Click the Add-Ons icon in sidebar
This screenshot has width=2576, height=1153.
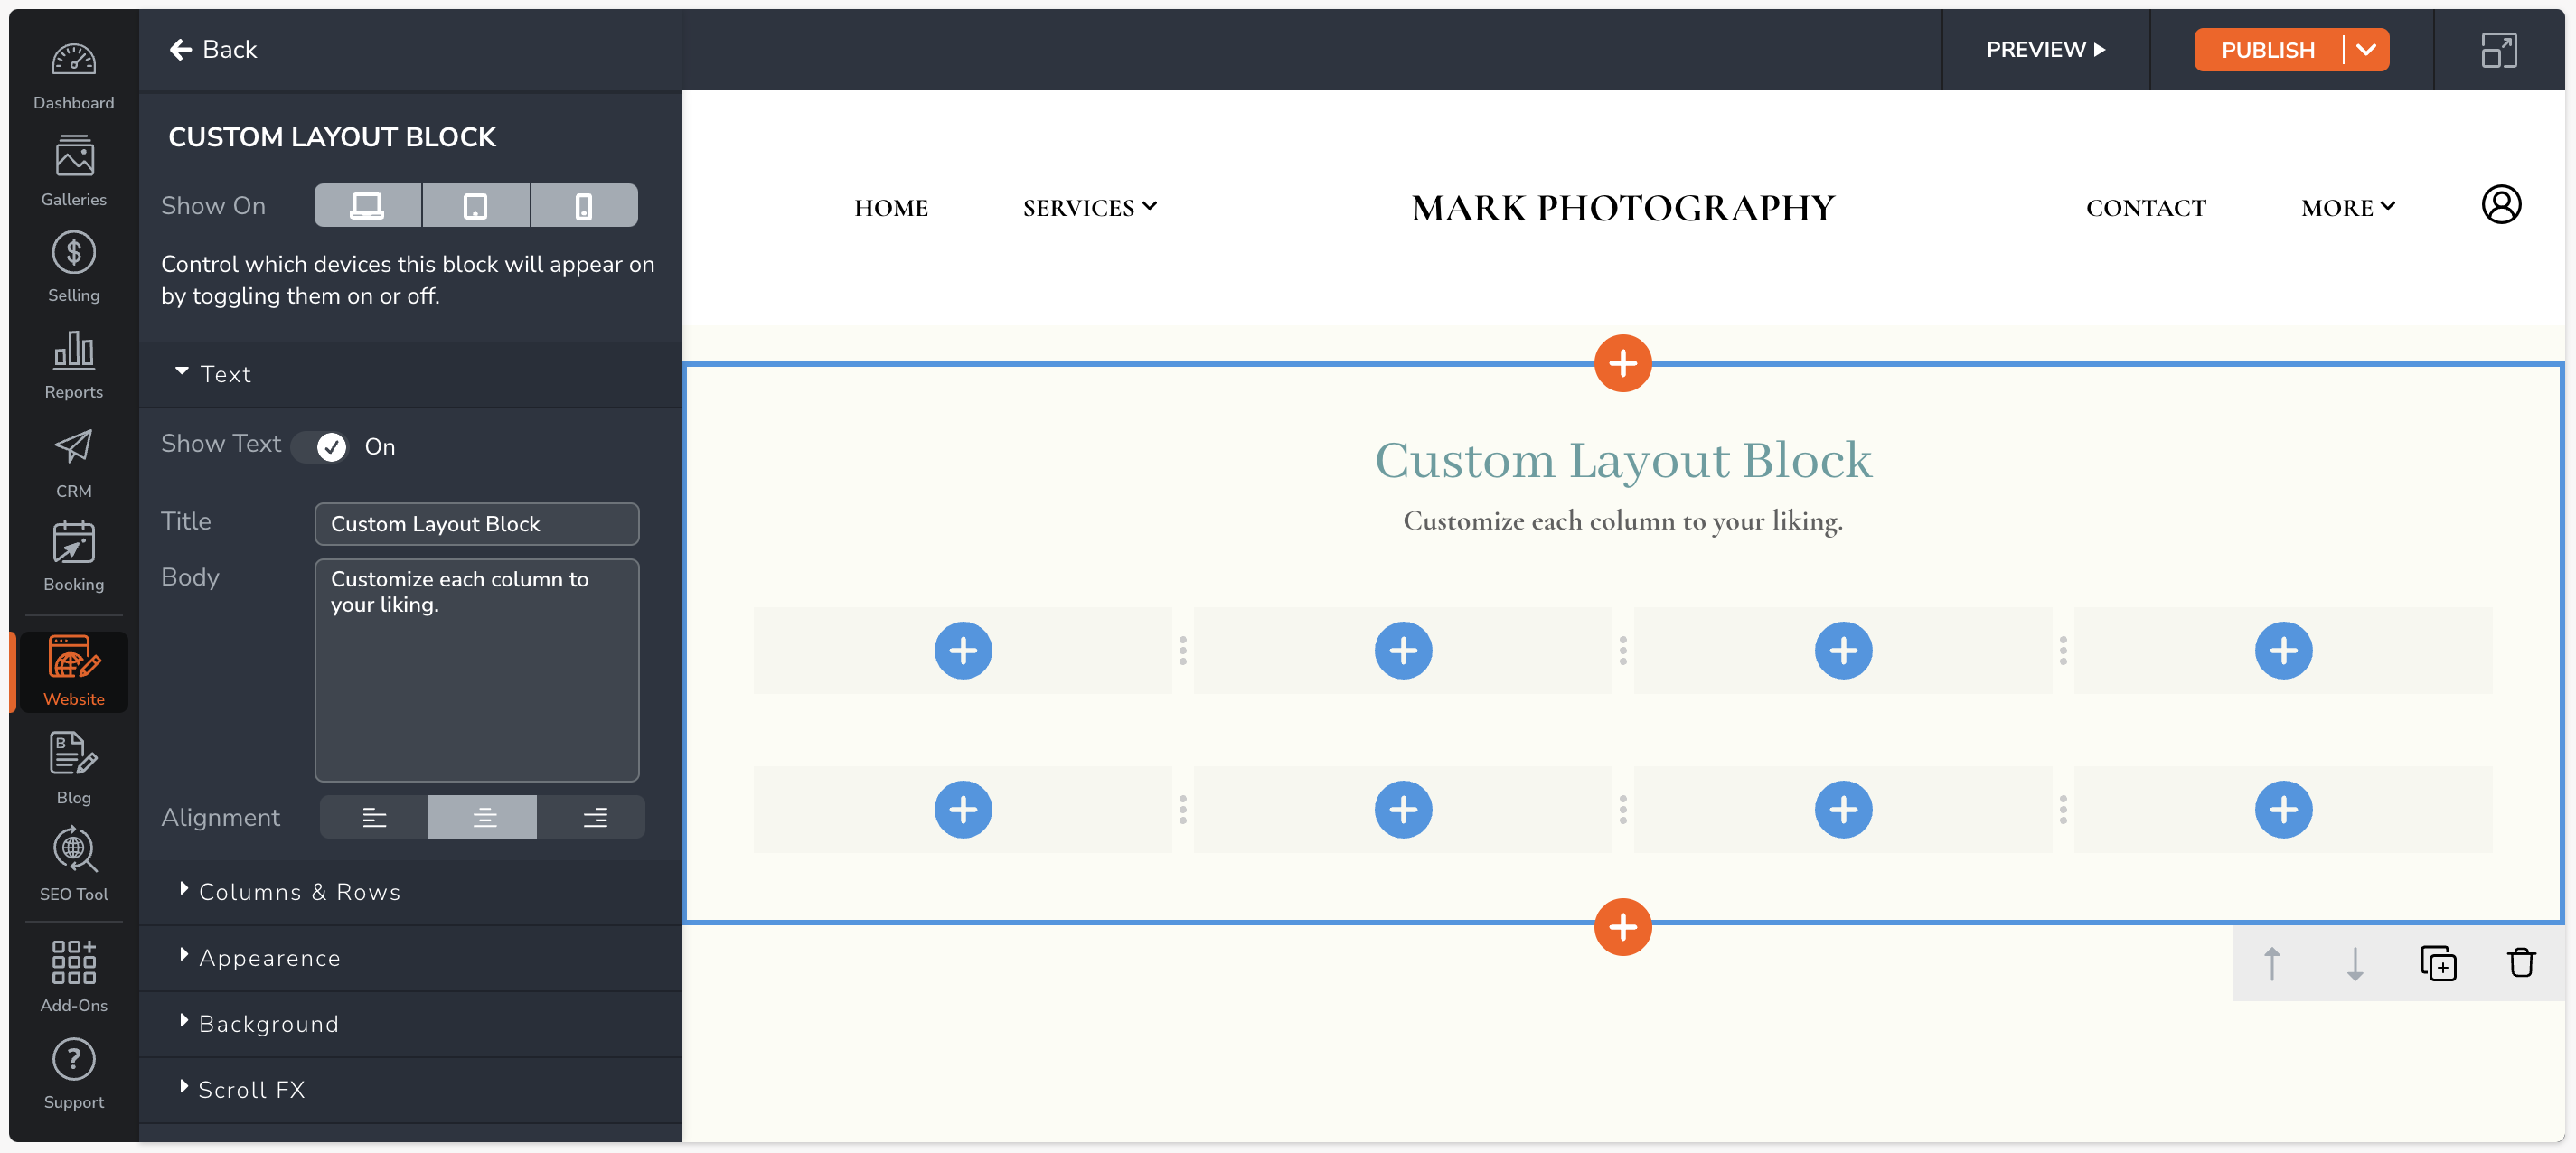point(72,970)
